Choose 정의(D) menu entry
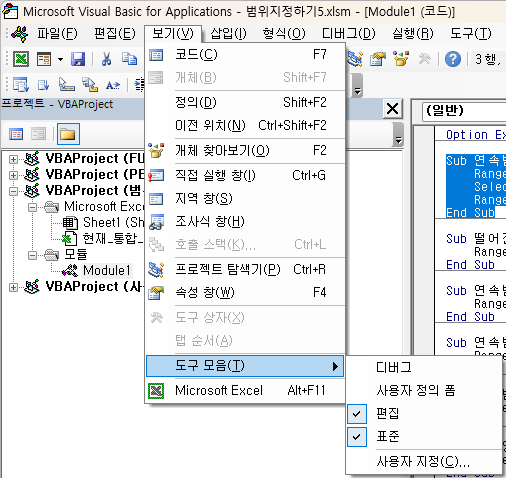Viewport: 506px width, 478px height. pyautogui.click(x=245, y=102)
